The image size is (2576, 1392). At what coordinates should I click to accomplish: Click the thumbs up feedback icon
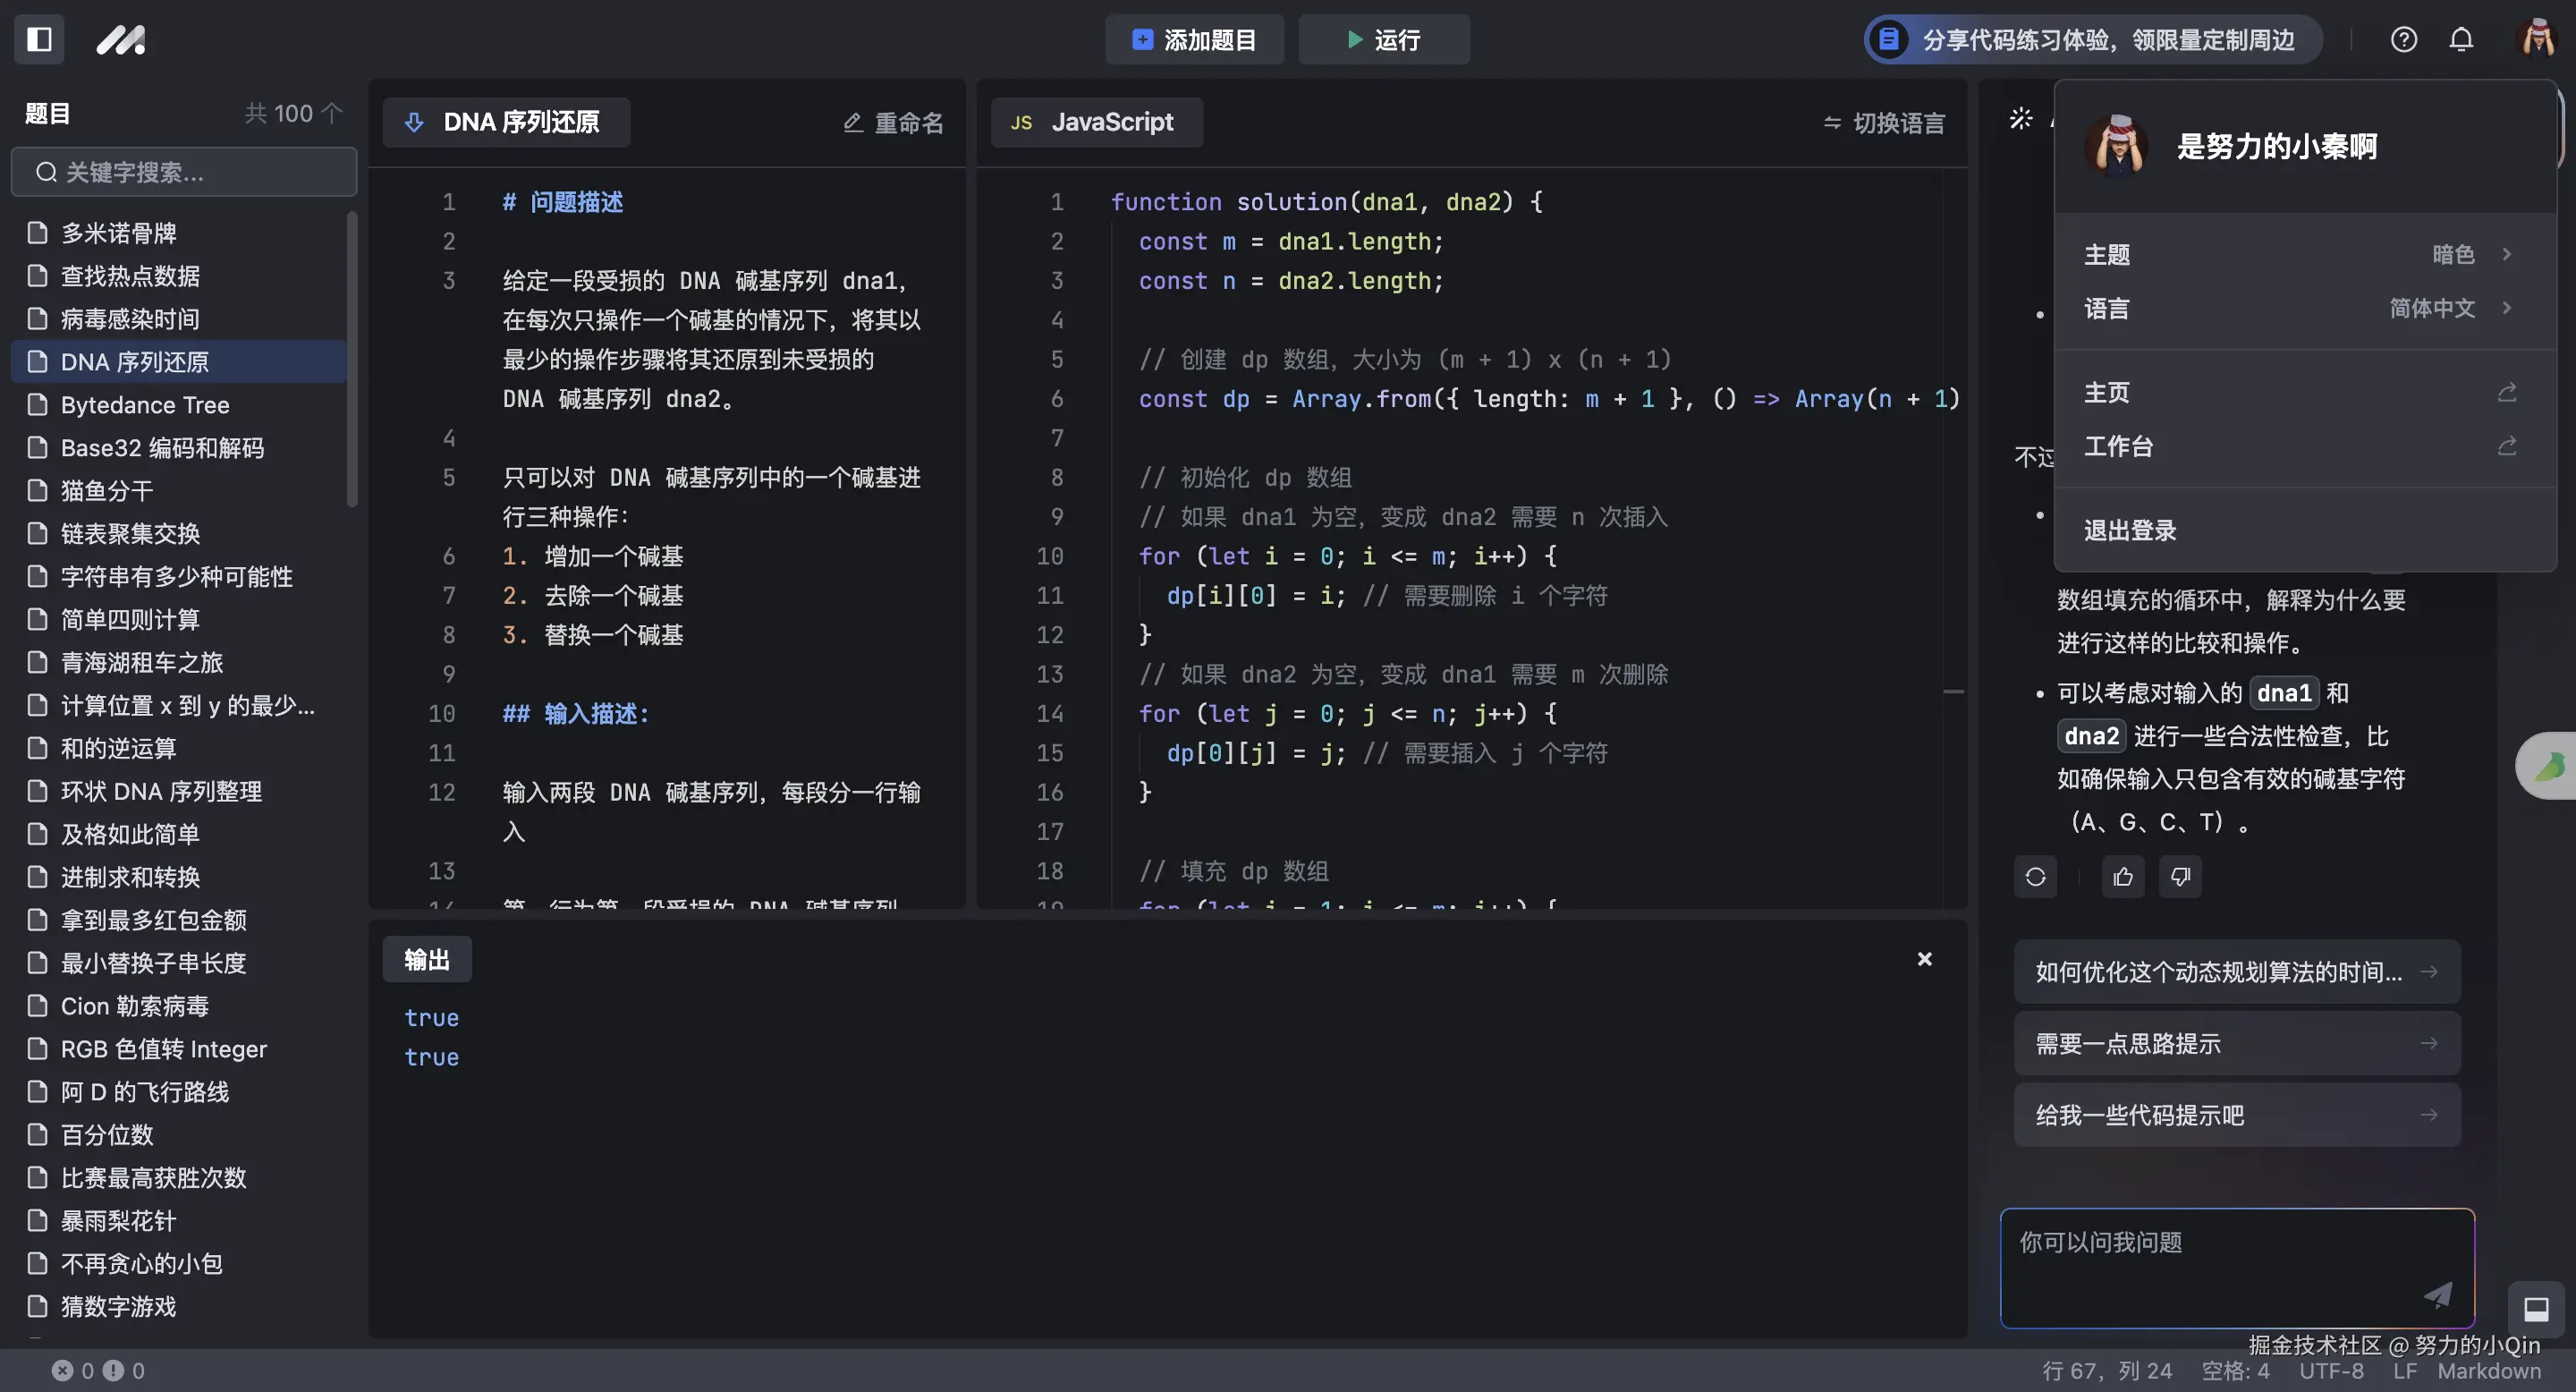point(2122,877)
